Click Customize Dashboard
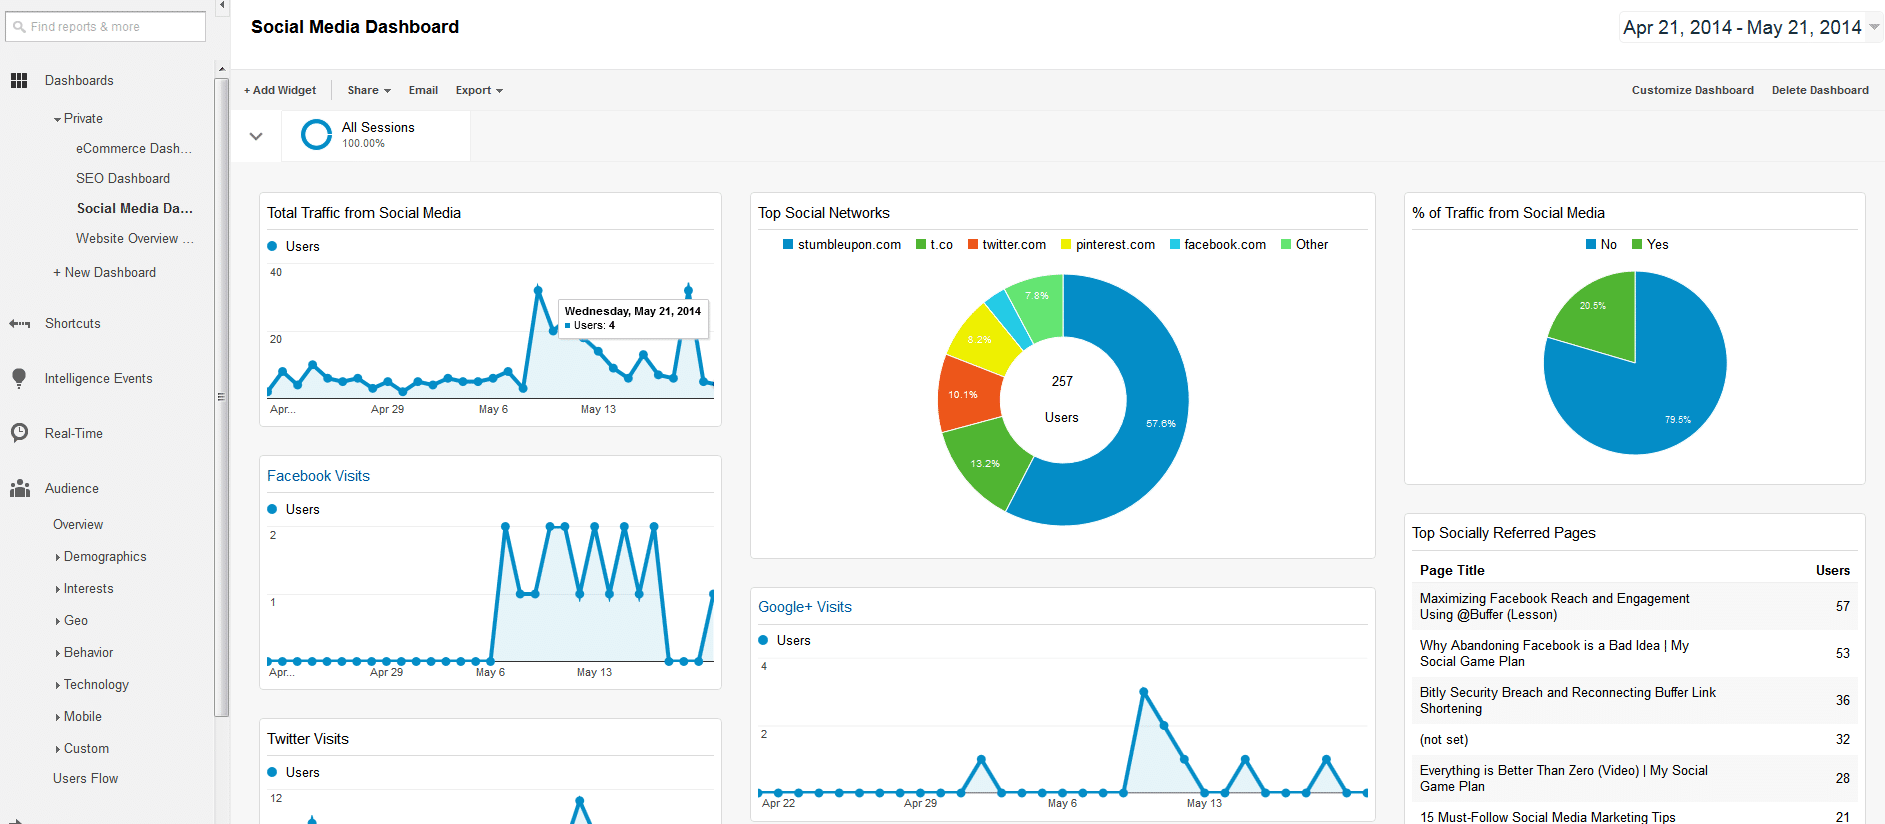The image size is (1885, 824). click(1692, 90)
